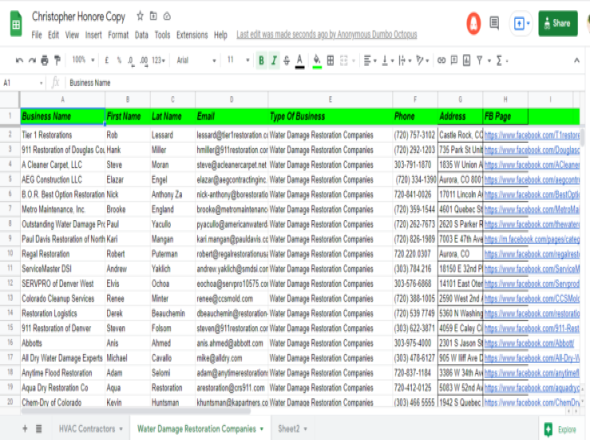Click the horizontal scrollbar
The height and width of the screenshot is (440, 590).
point(136,411)
